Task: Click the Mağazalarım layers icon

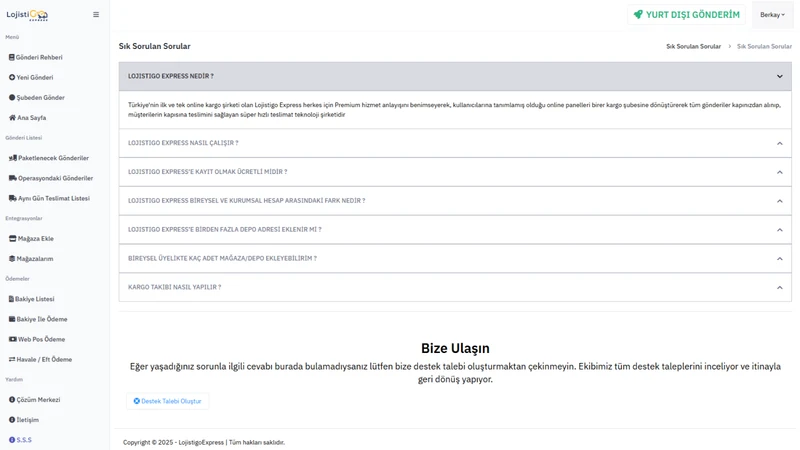Action: pyautogui.click(x=12, y=259)
